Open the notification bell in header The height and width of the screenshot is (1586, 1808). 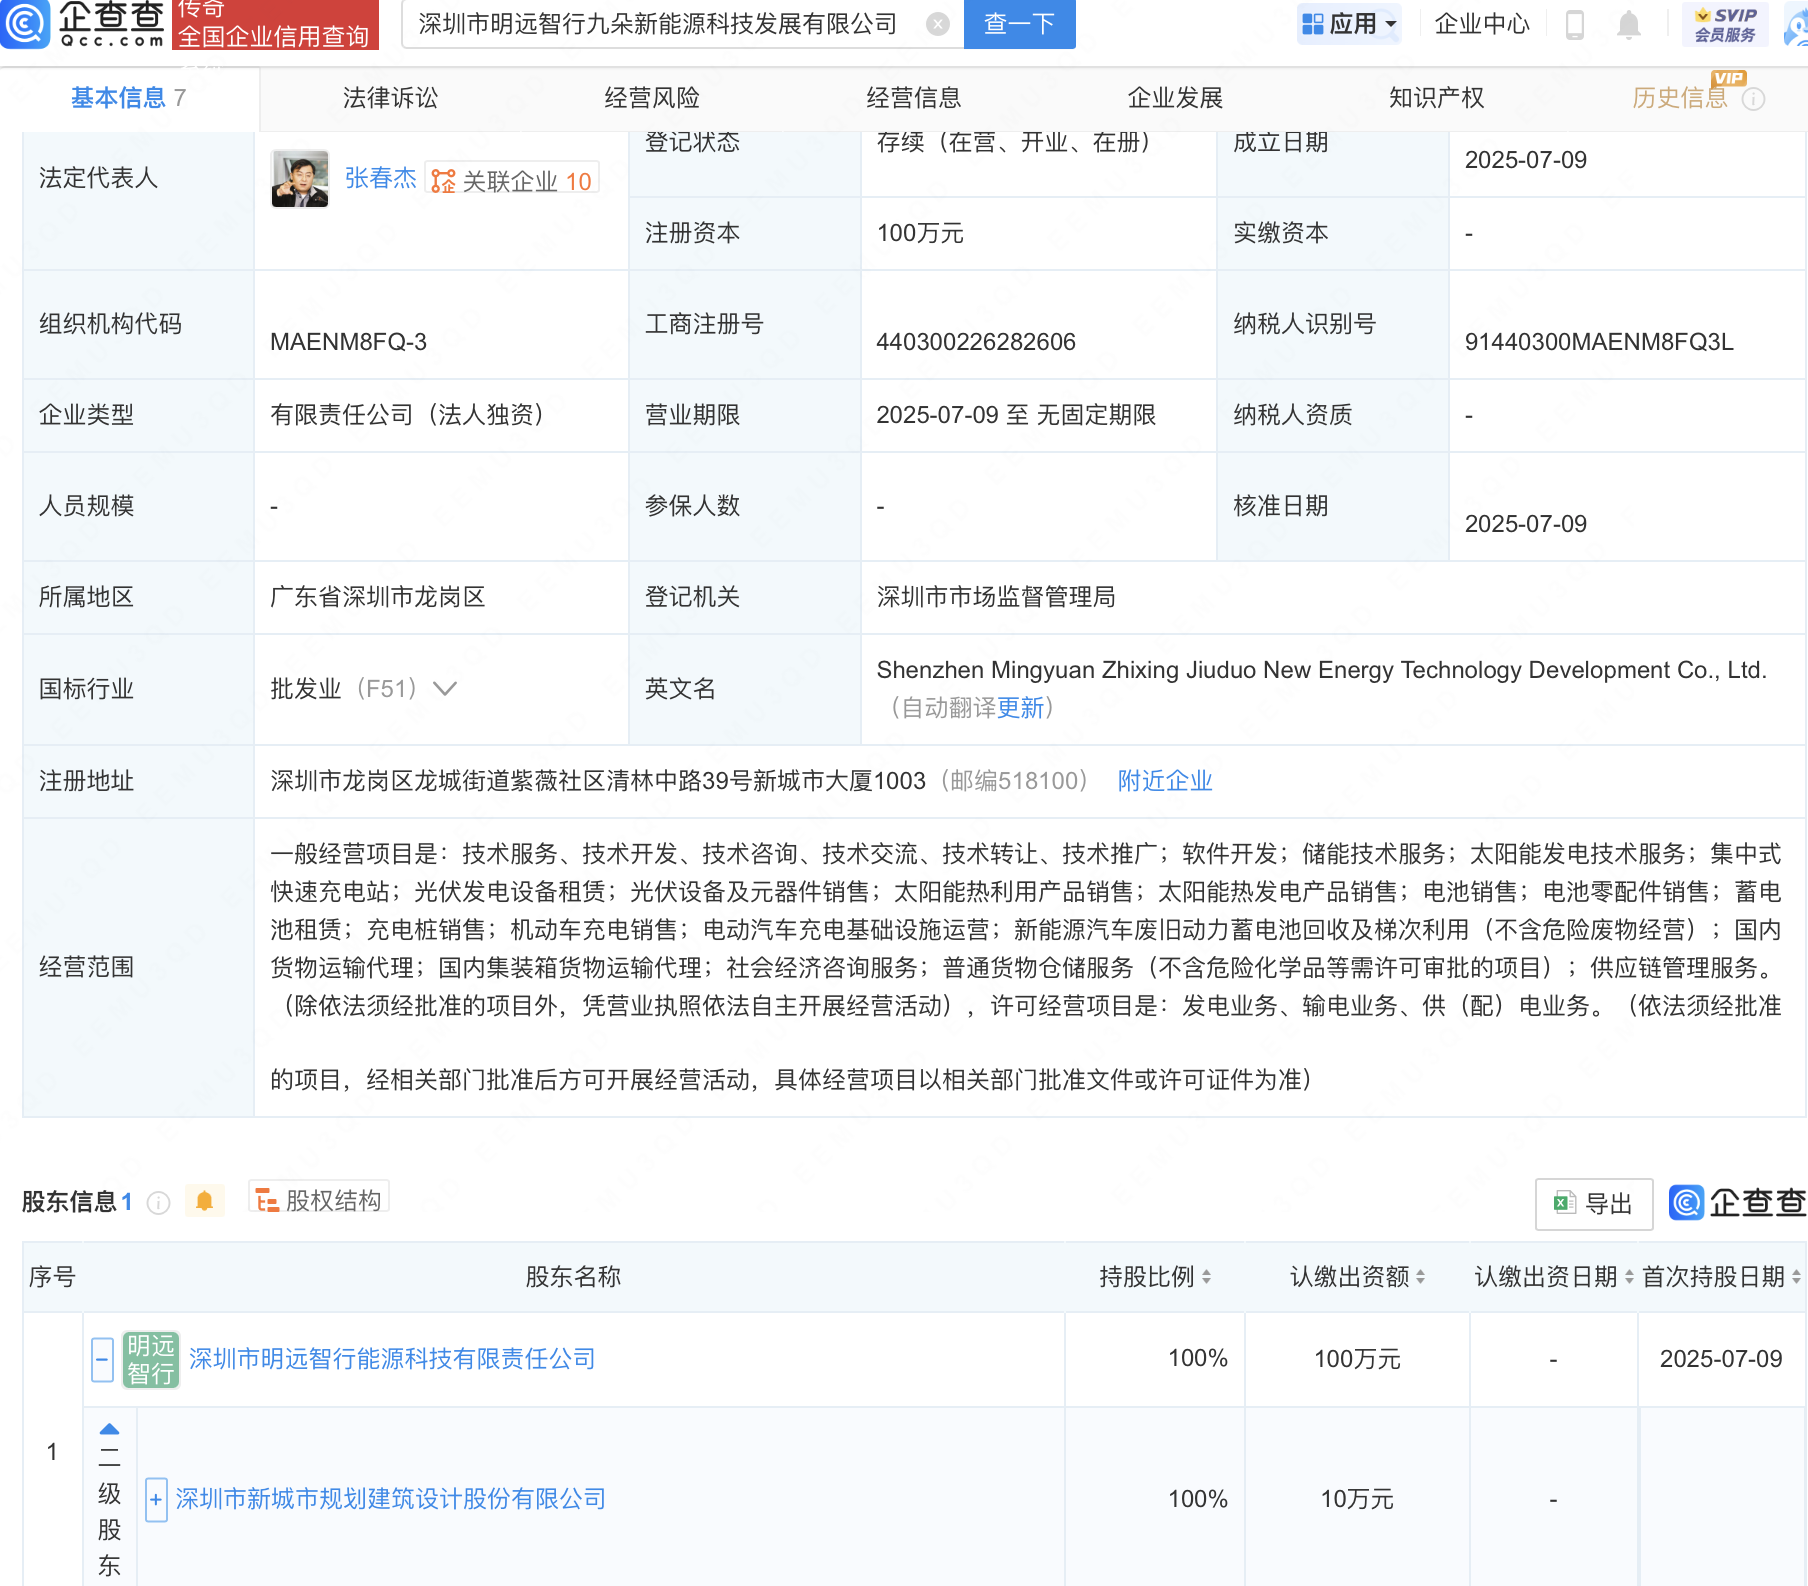1628,24
